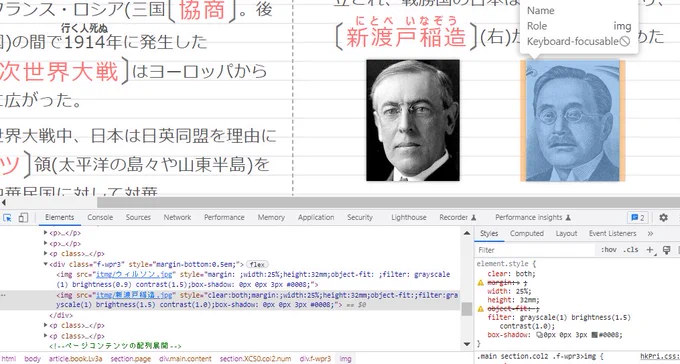This screenshot has height=364, width=680.
Task: Switch to the Computed pane tab
Action: (526, 233)
